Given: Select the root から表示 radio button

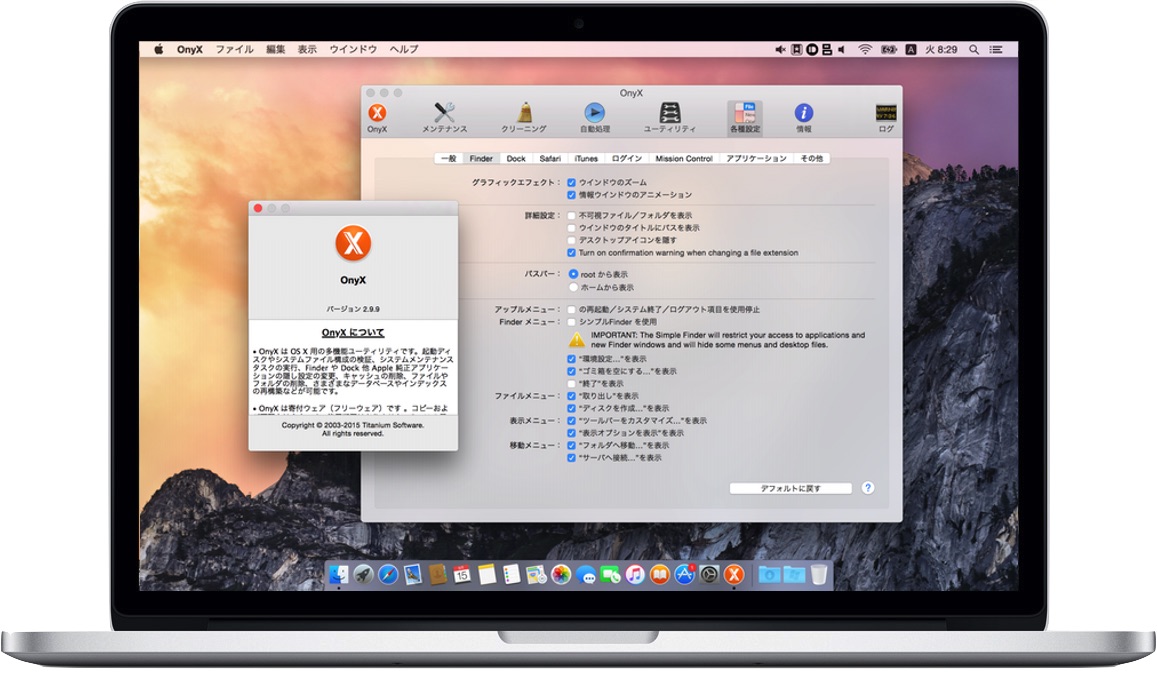Looking at the screenshot, I should (x=573, y=274).
